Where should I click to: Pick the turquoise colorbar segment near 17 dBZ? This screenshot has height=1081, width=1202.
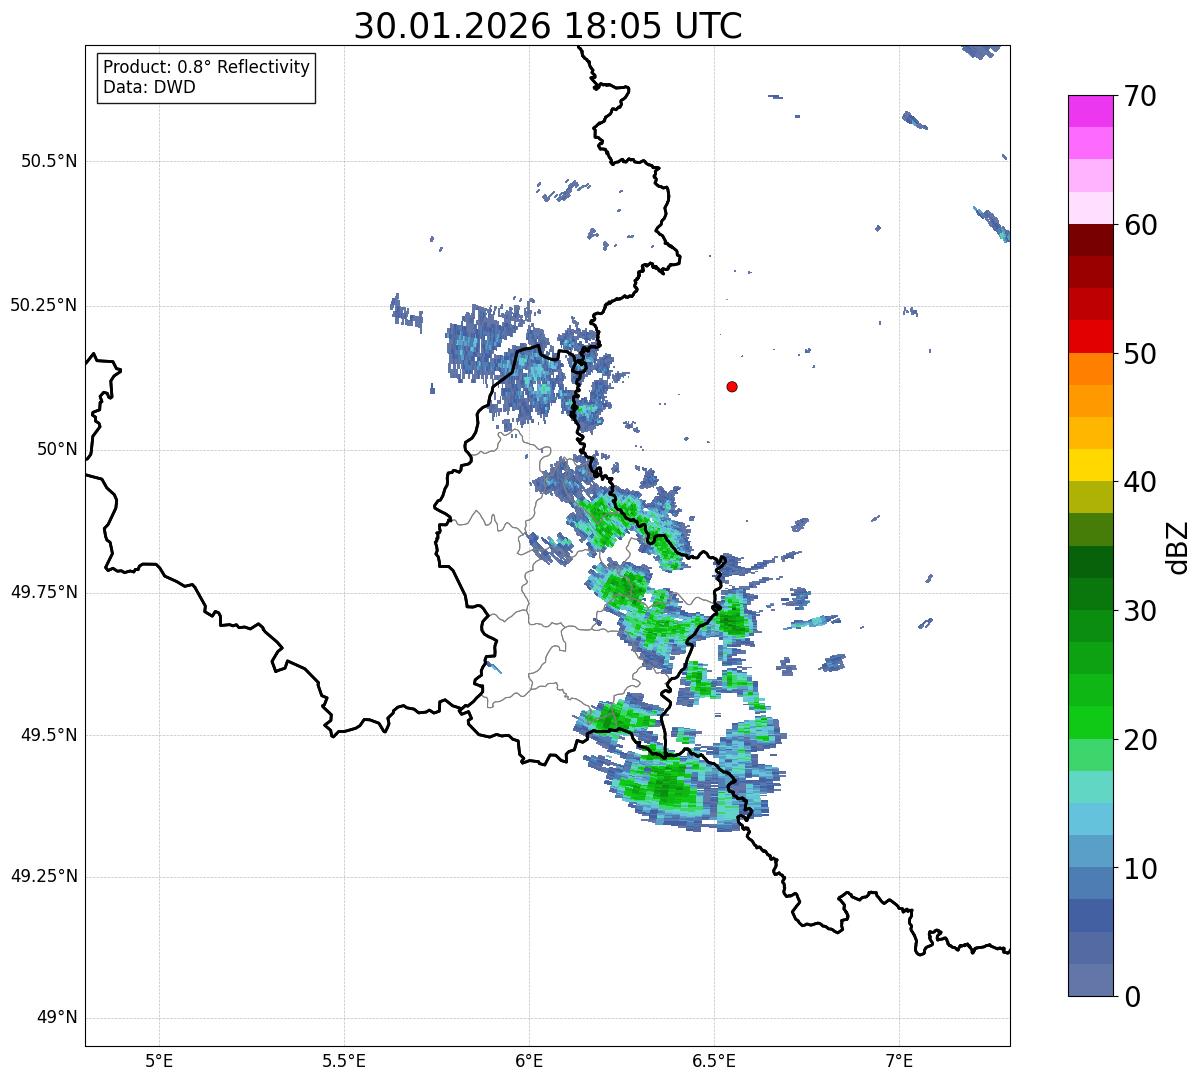[1090, 787]
